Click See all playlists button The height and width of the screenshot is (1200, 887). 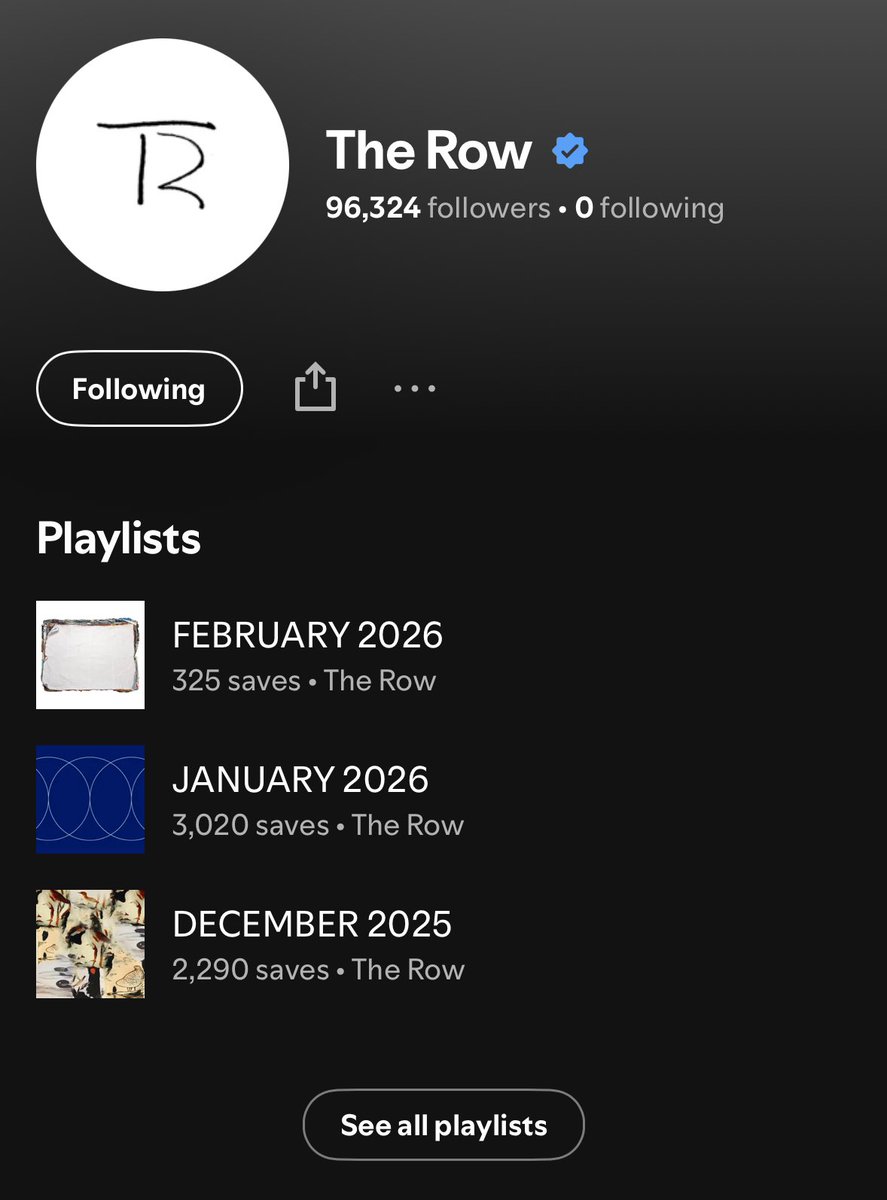[443, 1125]
